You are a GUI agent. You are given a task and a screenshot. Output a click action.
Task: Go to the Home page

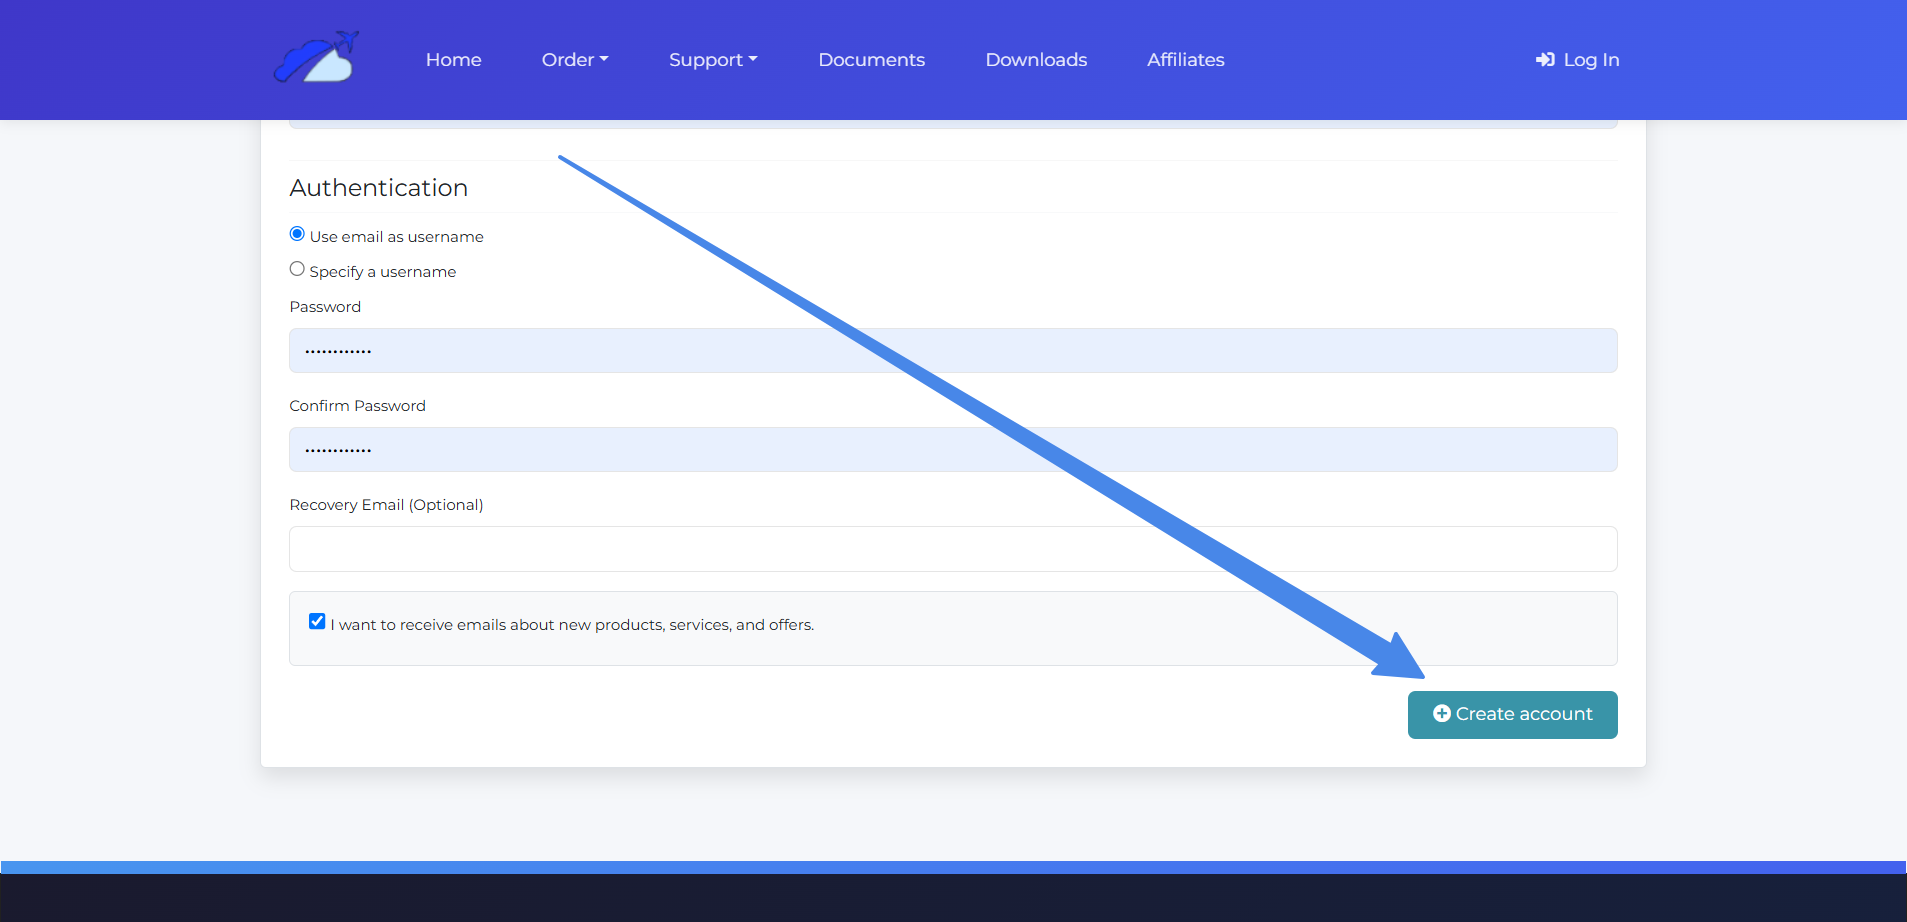coord(453,60)
